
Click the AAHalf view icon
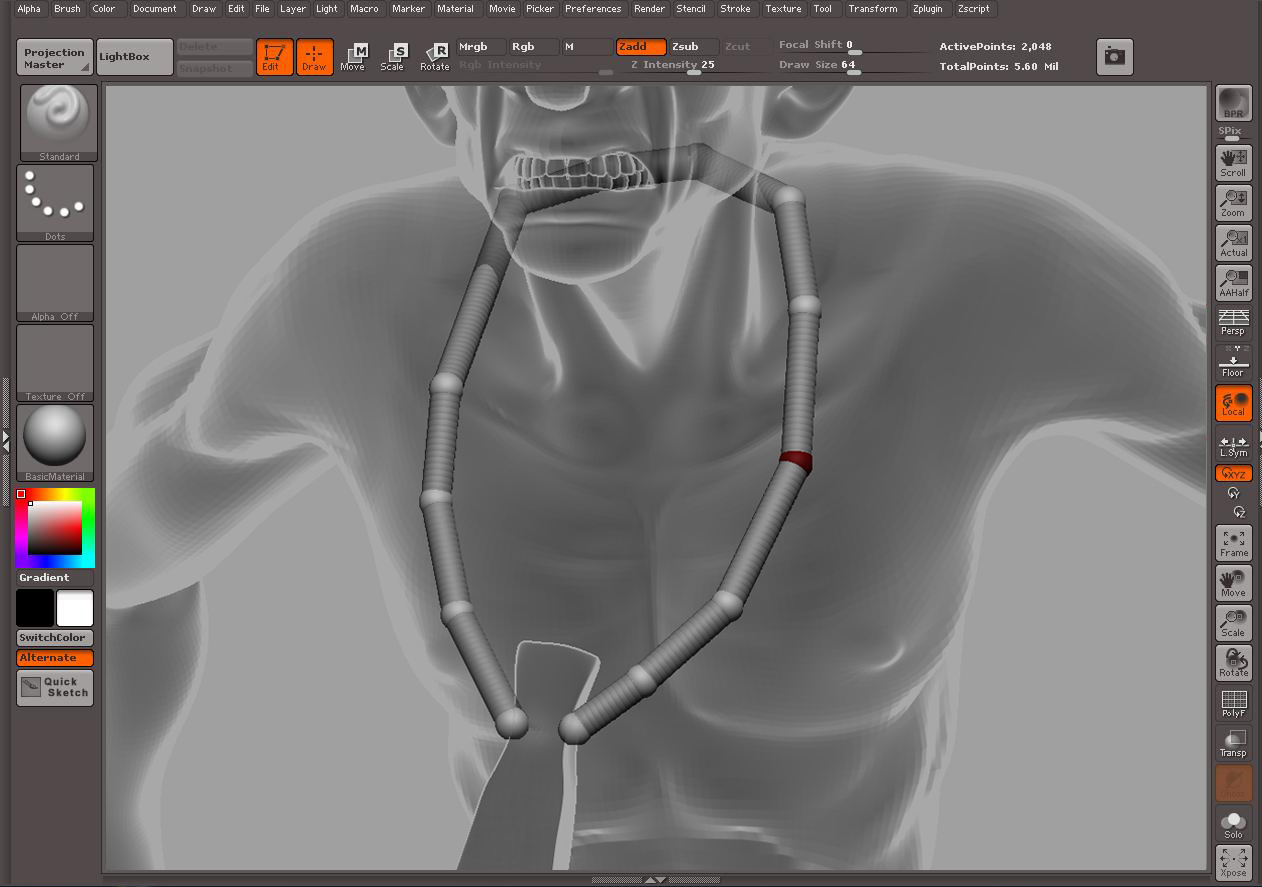coord(1233,282)
